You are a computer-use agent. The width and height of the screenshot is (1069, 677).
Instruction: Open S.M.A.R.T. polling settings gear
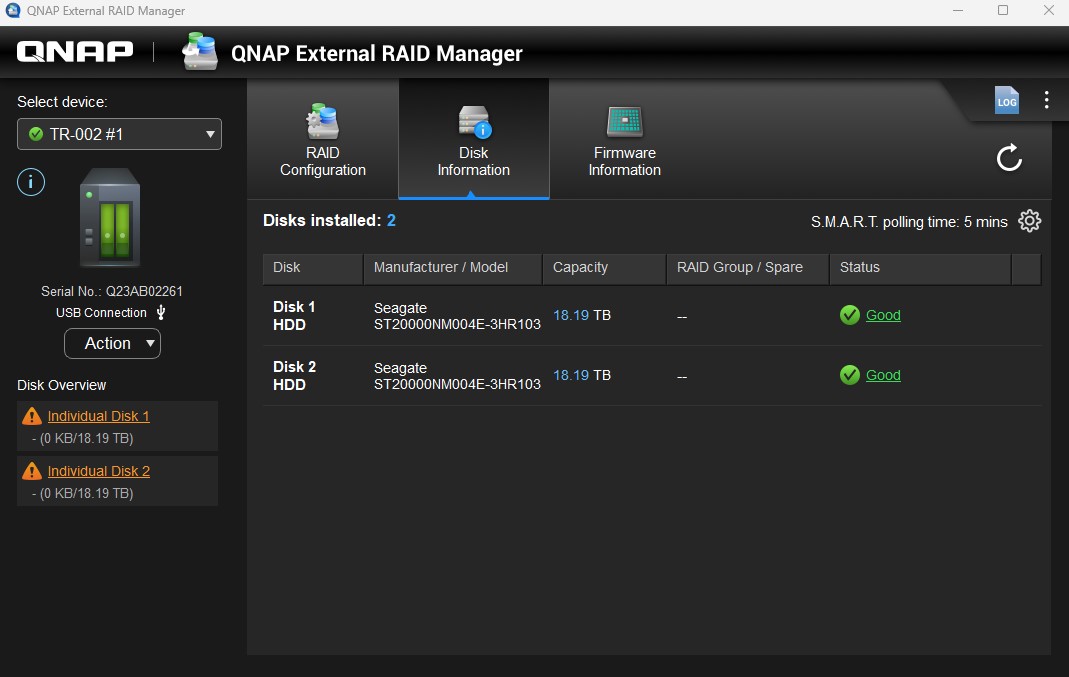coord(1029,221)
